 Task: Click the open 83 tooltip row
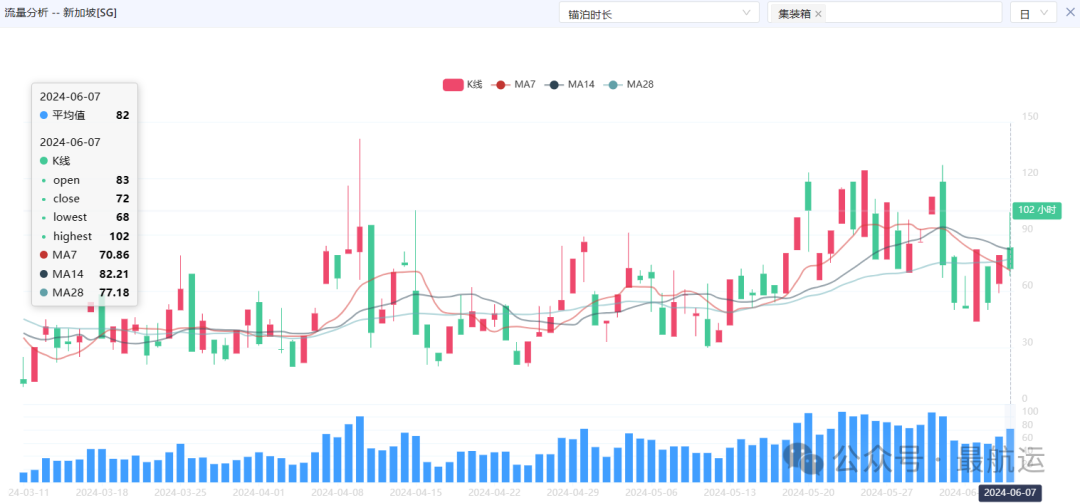click(84, 180)
